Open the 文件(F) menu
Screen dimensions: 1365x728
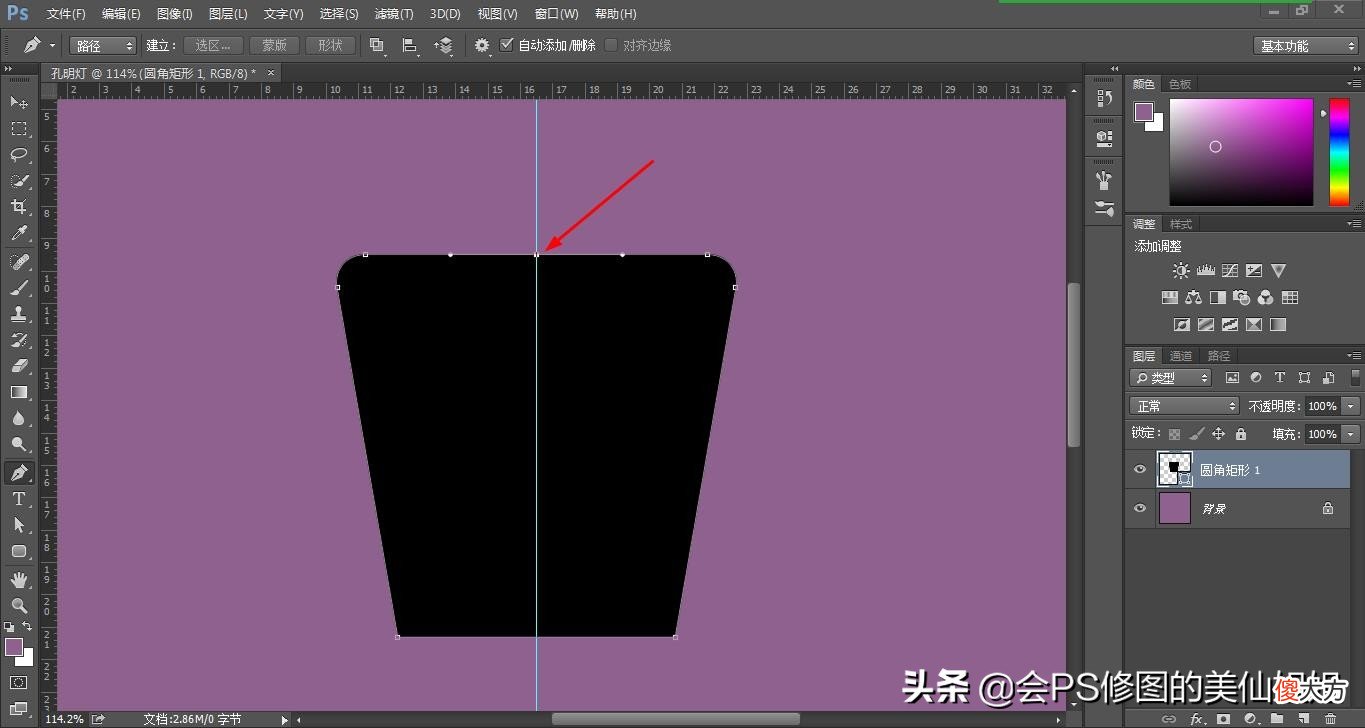click(x=66, y=14)
